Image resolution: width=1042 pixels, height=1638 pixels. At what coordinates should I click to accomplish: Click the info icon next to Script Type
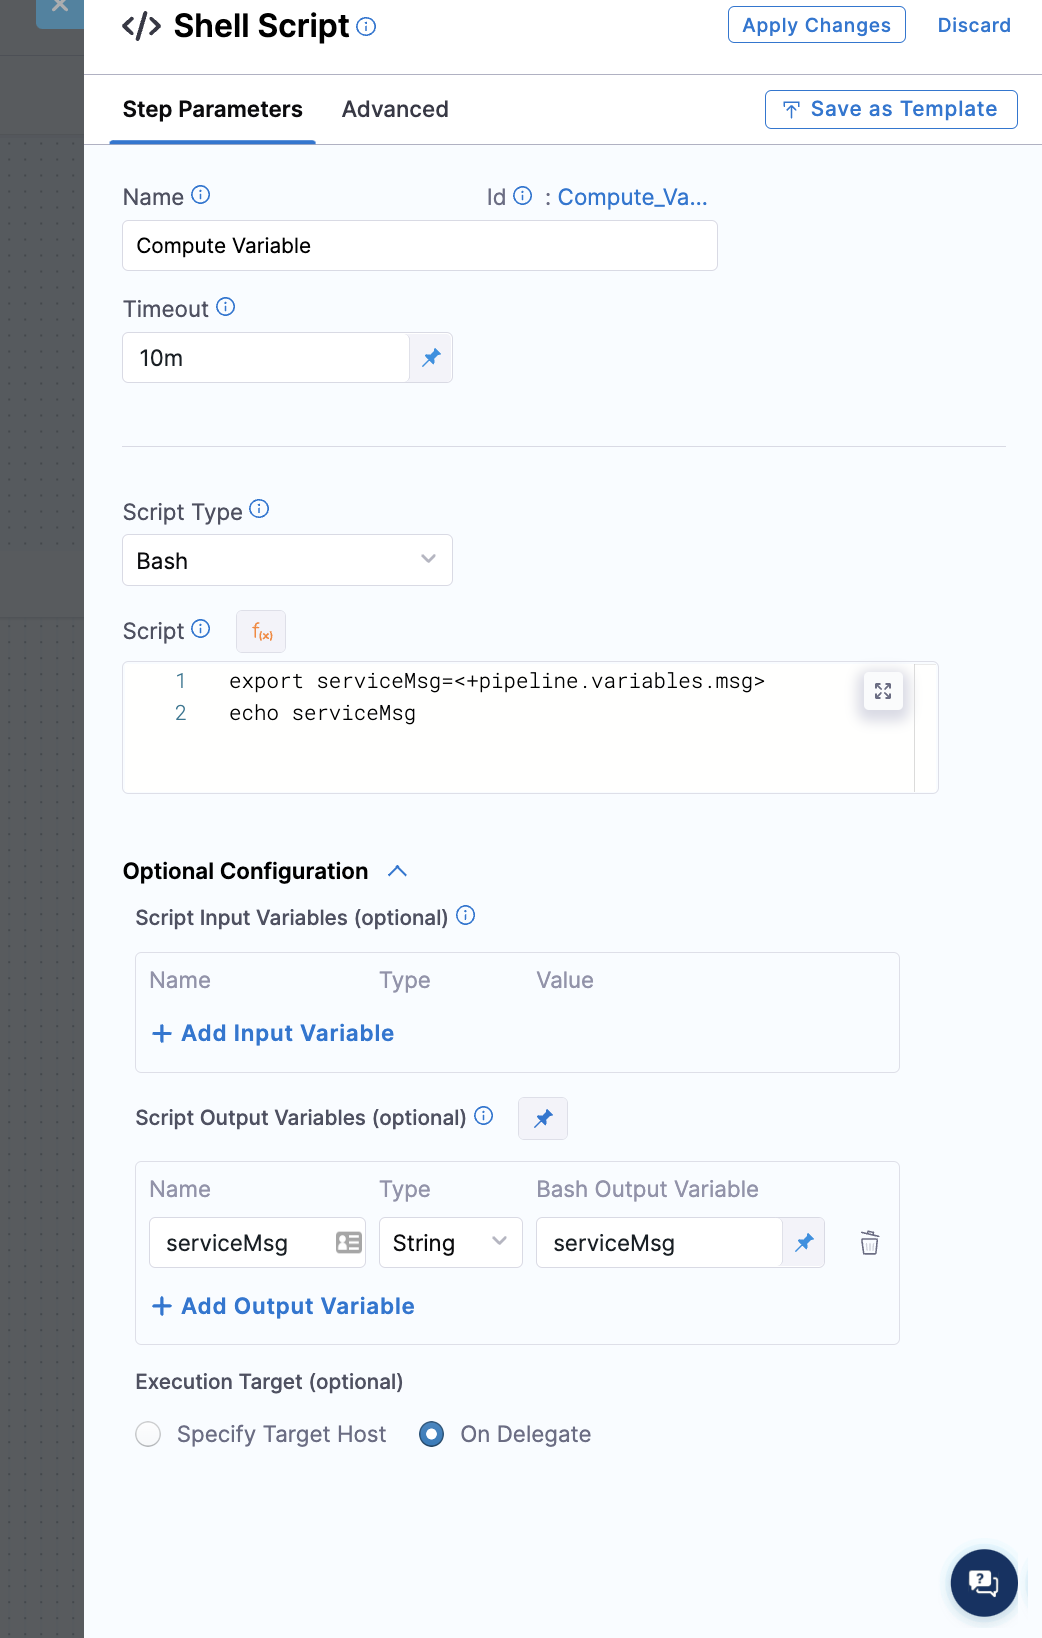[x=259, y=509]
